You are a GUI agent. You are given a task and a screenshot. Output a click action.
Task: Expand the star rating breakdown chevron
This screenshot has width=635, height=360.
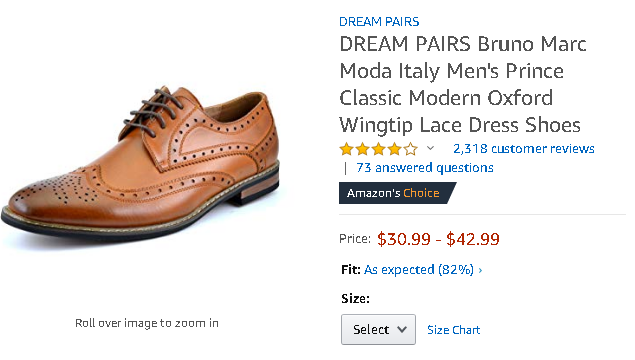tap(430, 148)
